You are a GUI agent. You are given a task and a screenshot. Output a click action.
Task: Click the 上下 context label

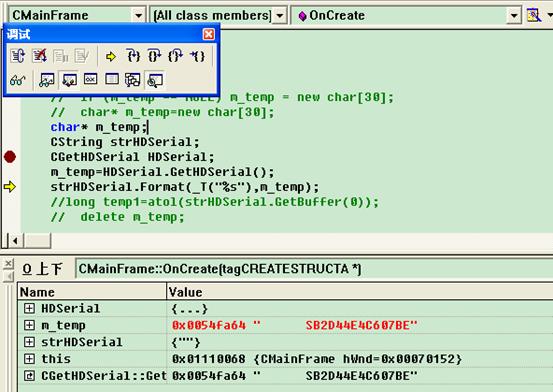coord(49,269)
